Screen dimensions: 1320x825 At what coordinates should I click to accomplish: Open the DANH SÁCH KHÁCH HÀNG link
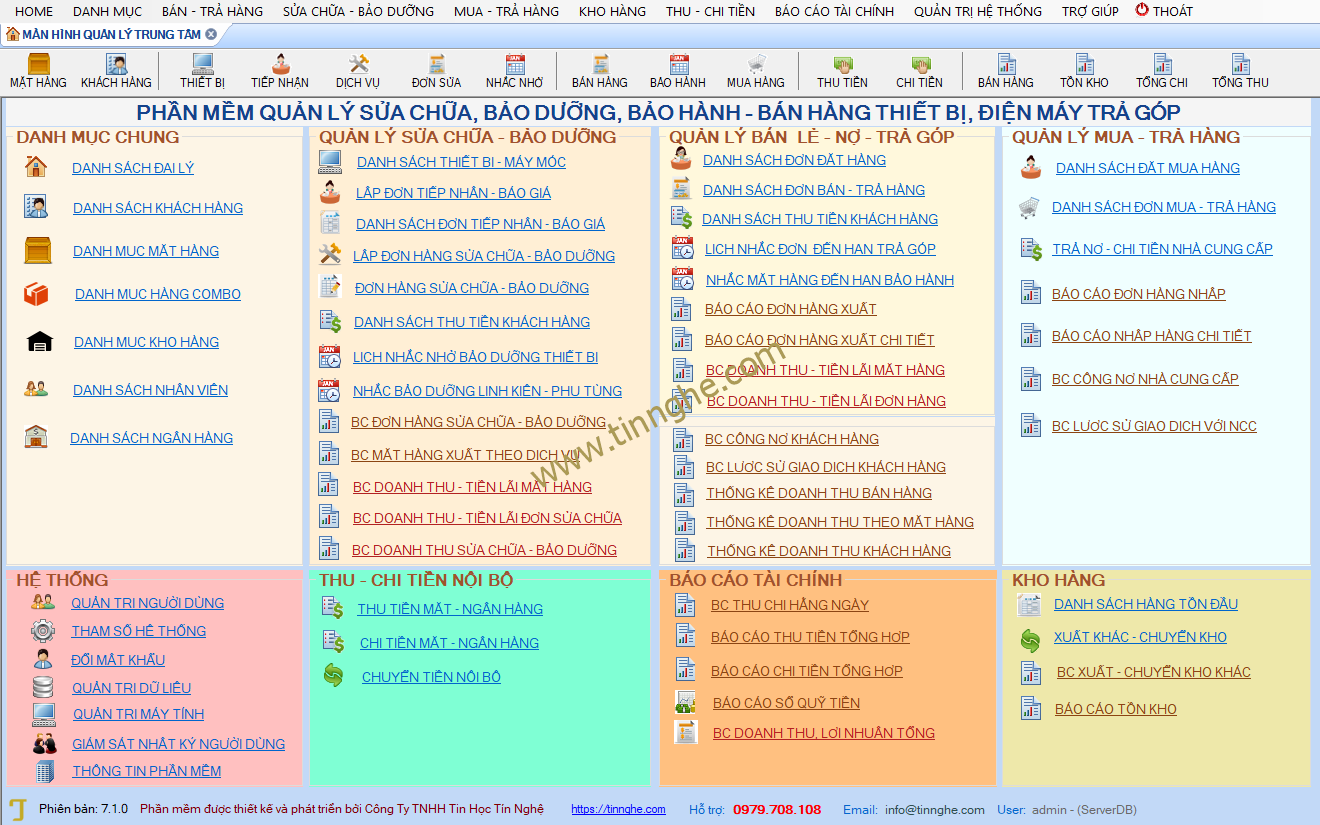(x=158, y=208)
